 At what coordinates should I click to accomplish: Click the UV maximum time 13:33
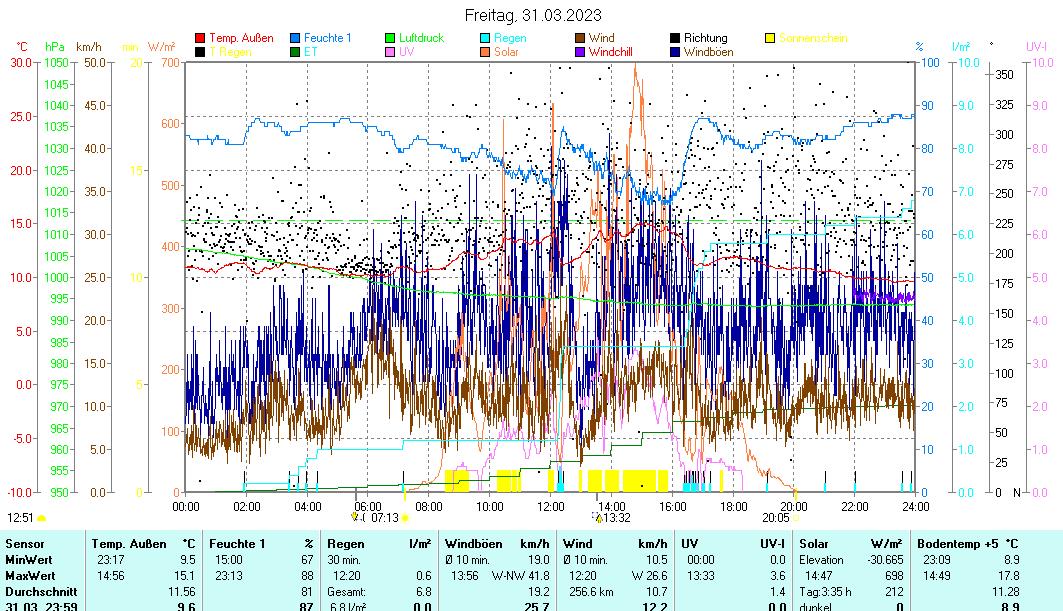700,576
